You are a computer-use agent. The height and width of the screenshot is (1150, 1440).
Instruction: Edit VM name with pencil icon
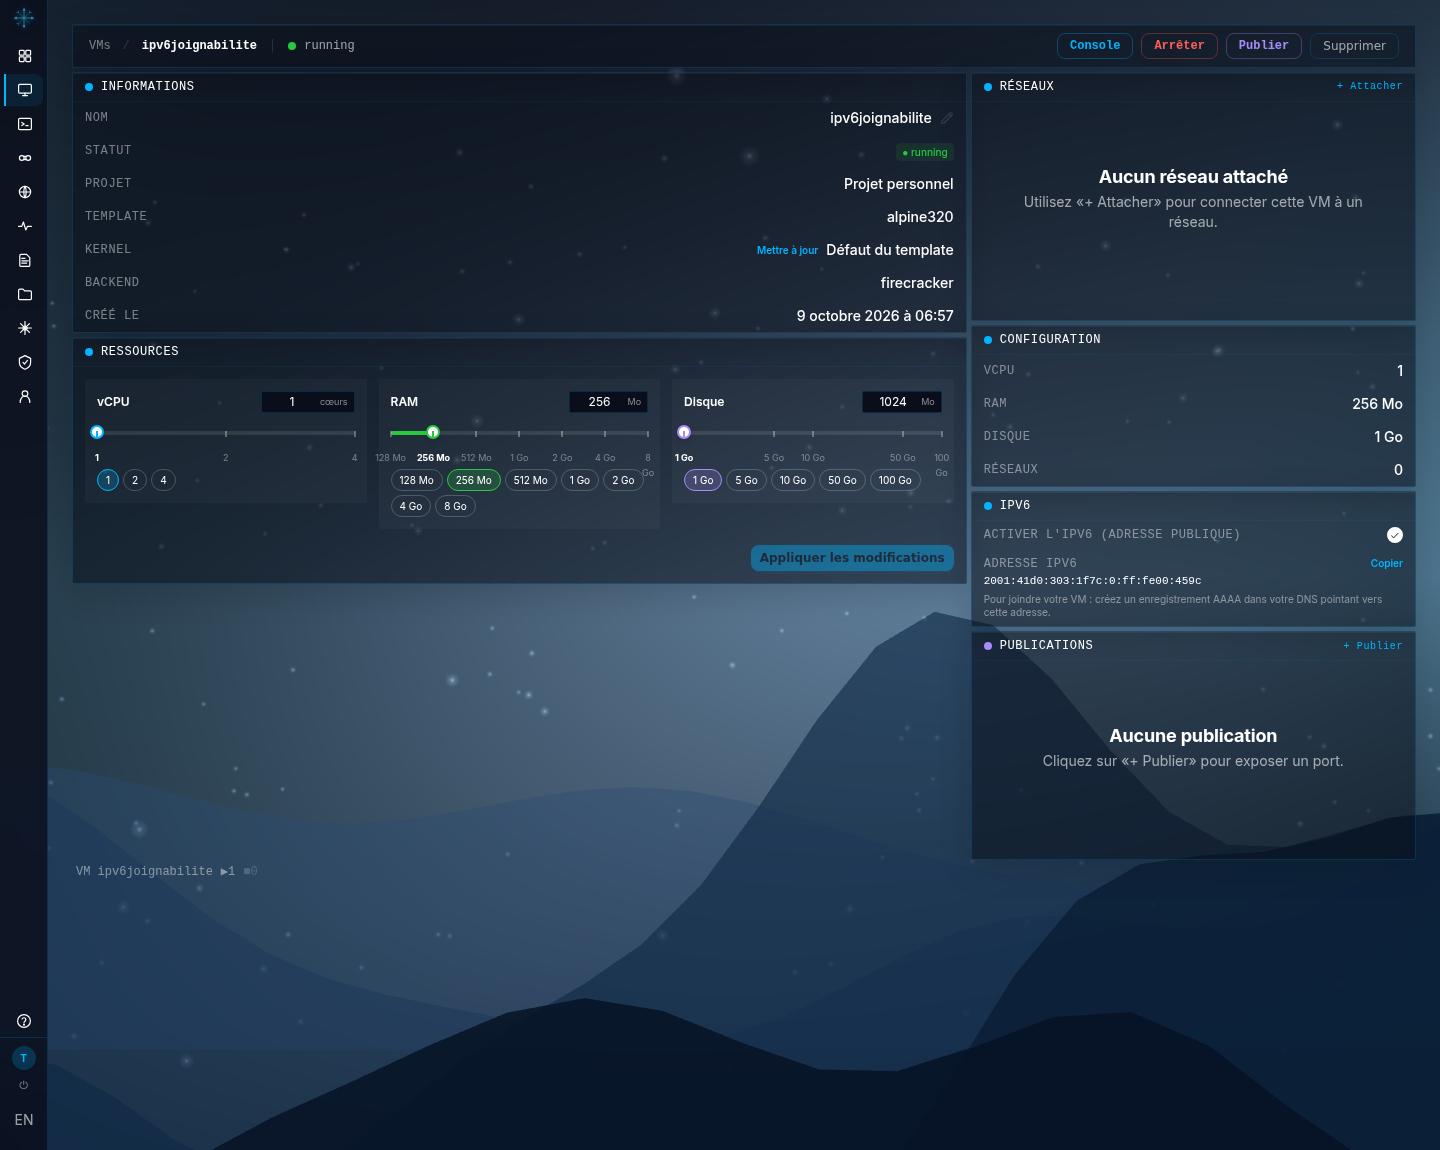[x=946, y=118]
